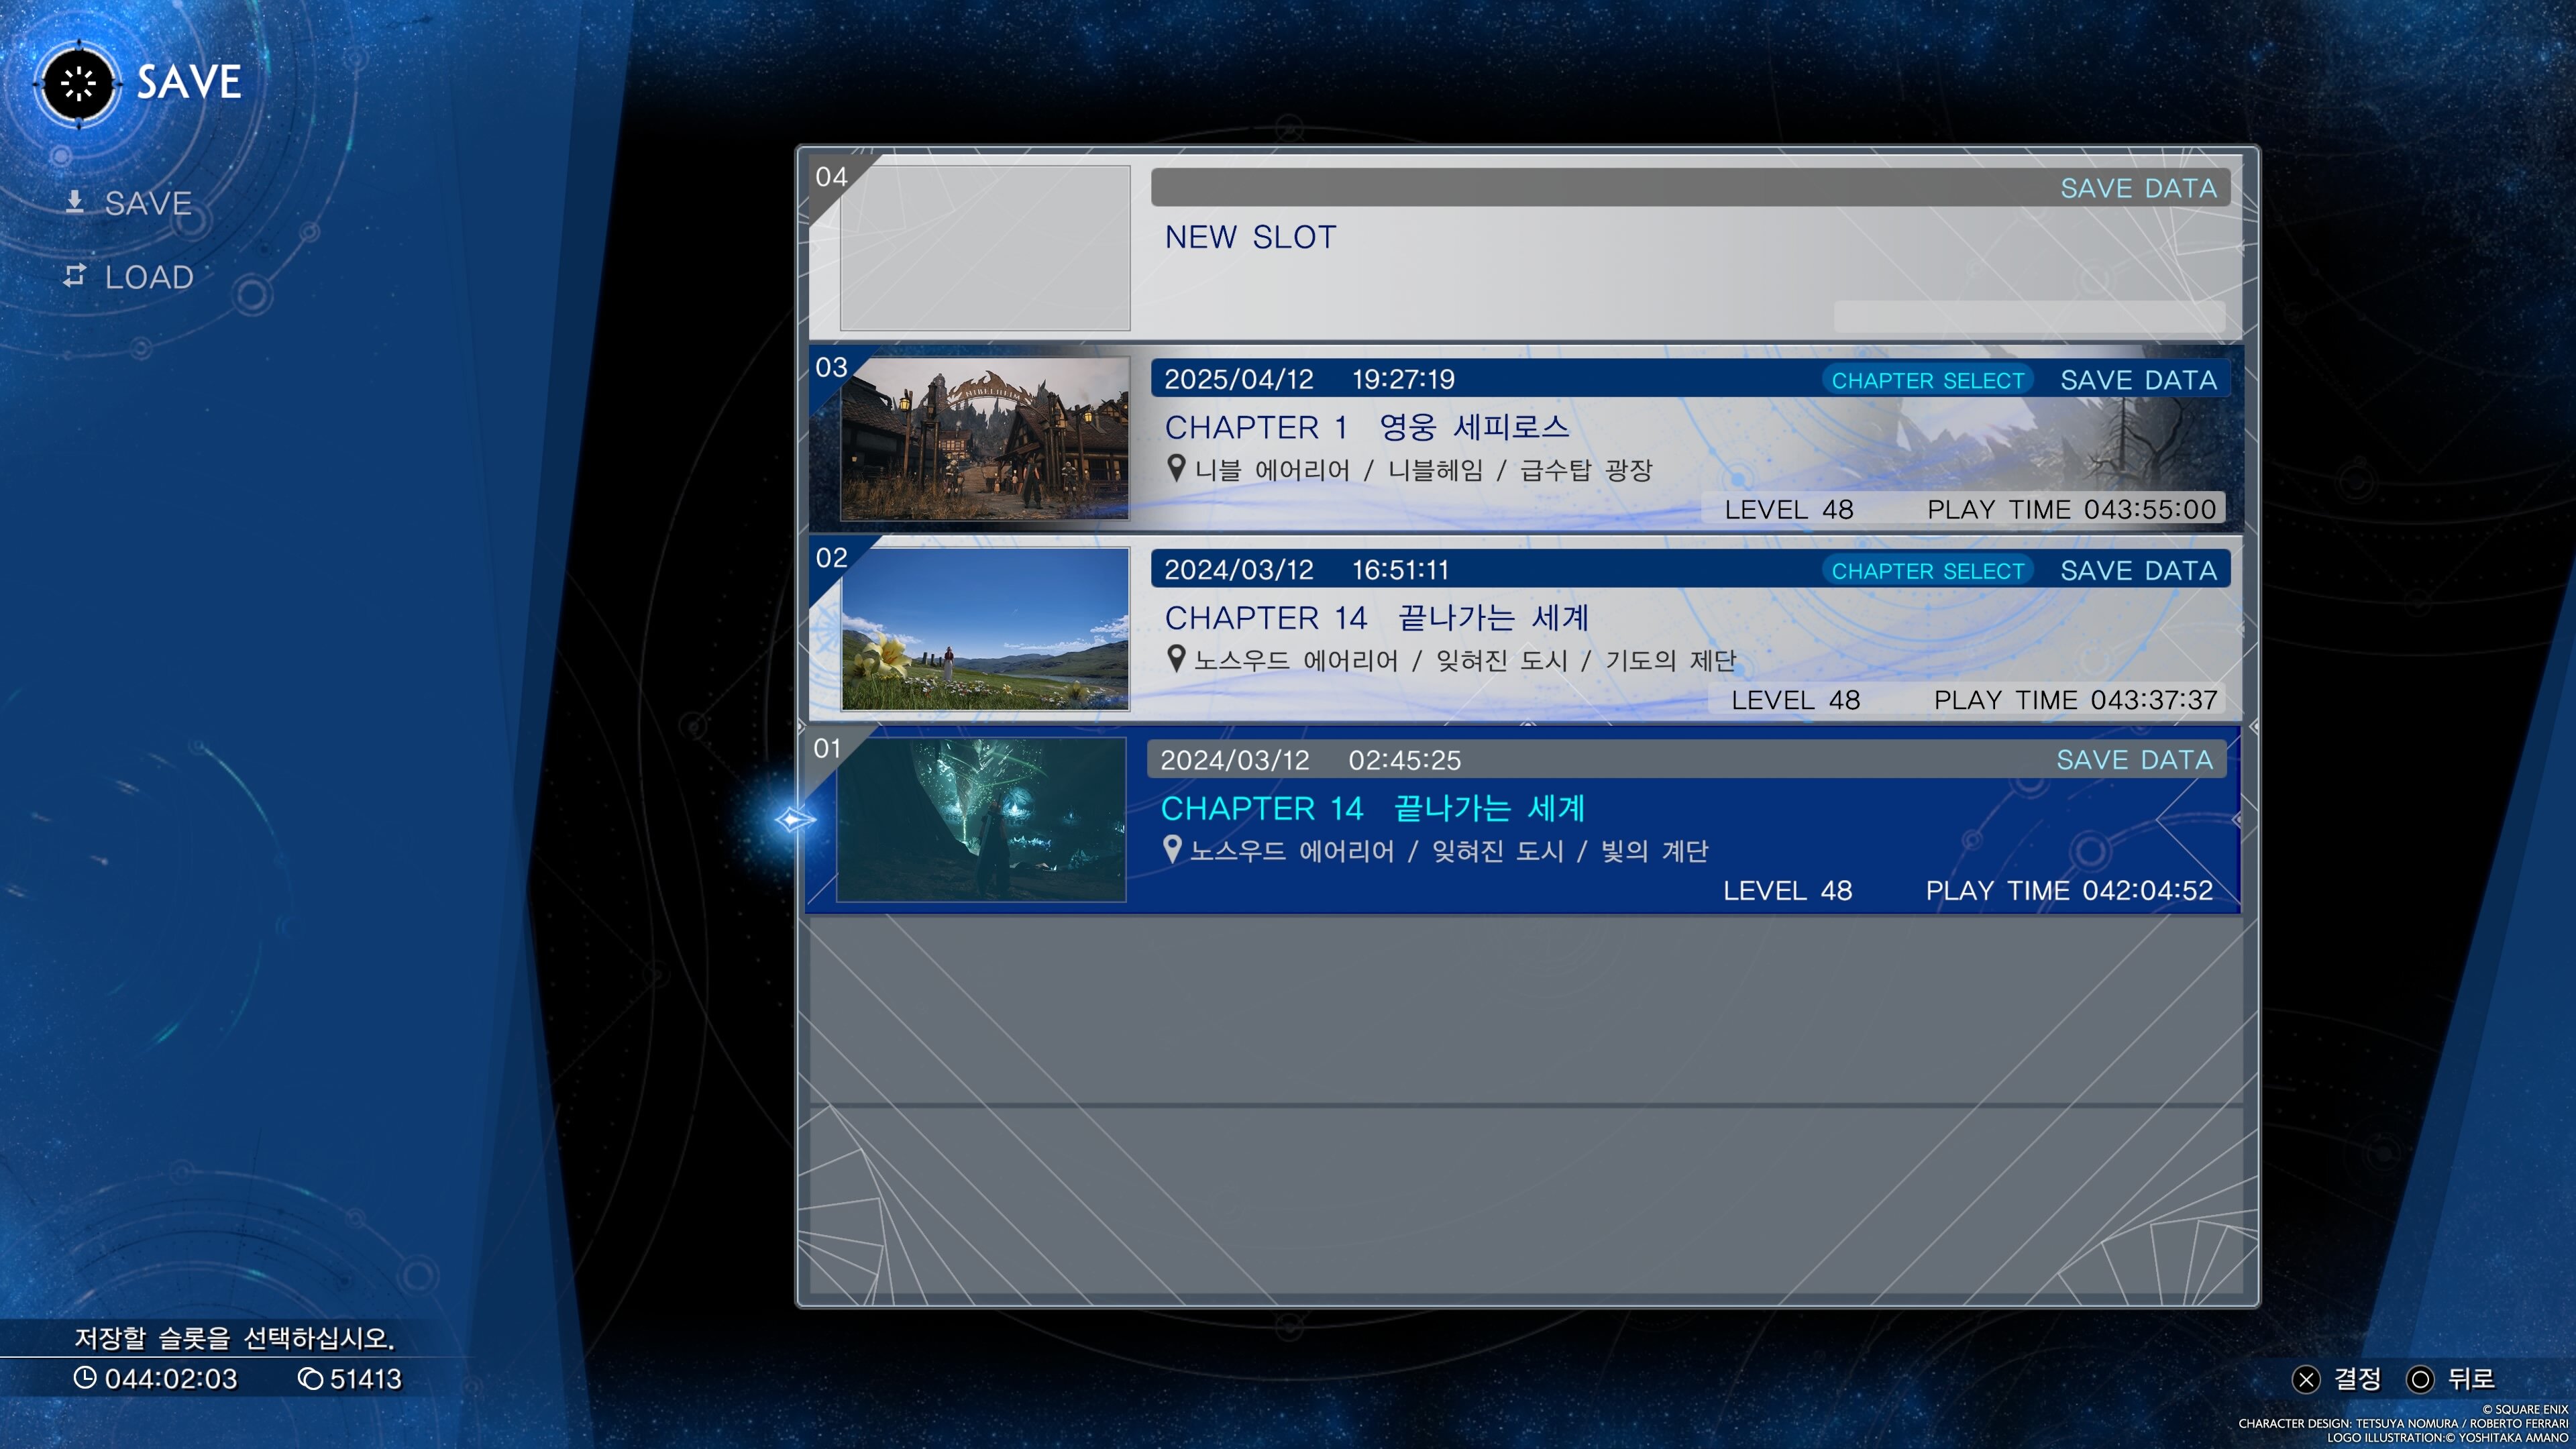Choose the NEW SLOT entry
Screen dimensions: 2576x1449
click(1250, 237)
